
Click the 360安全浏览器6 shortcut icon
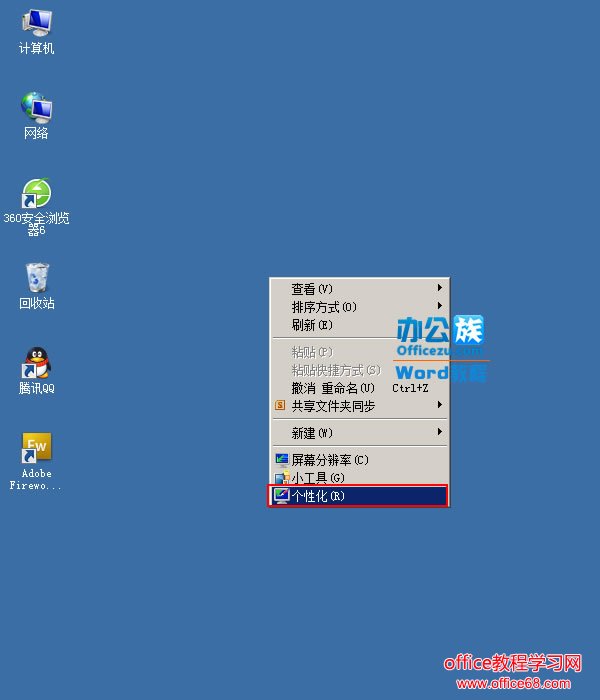36,193
